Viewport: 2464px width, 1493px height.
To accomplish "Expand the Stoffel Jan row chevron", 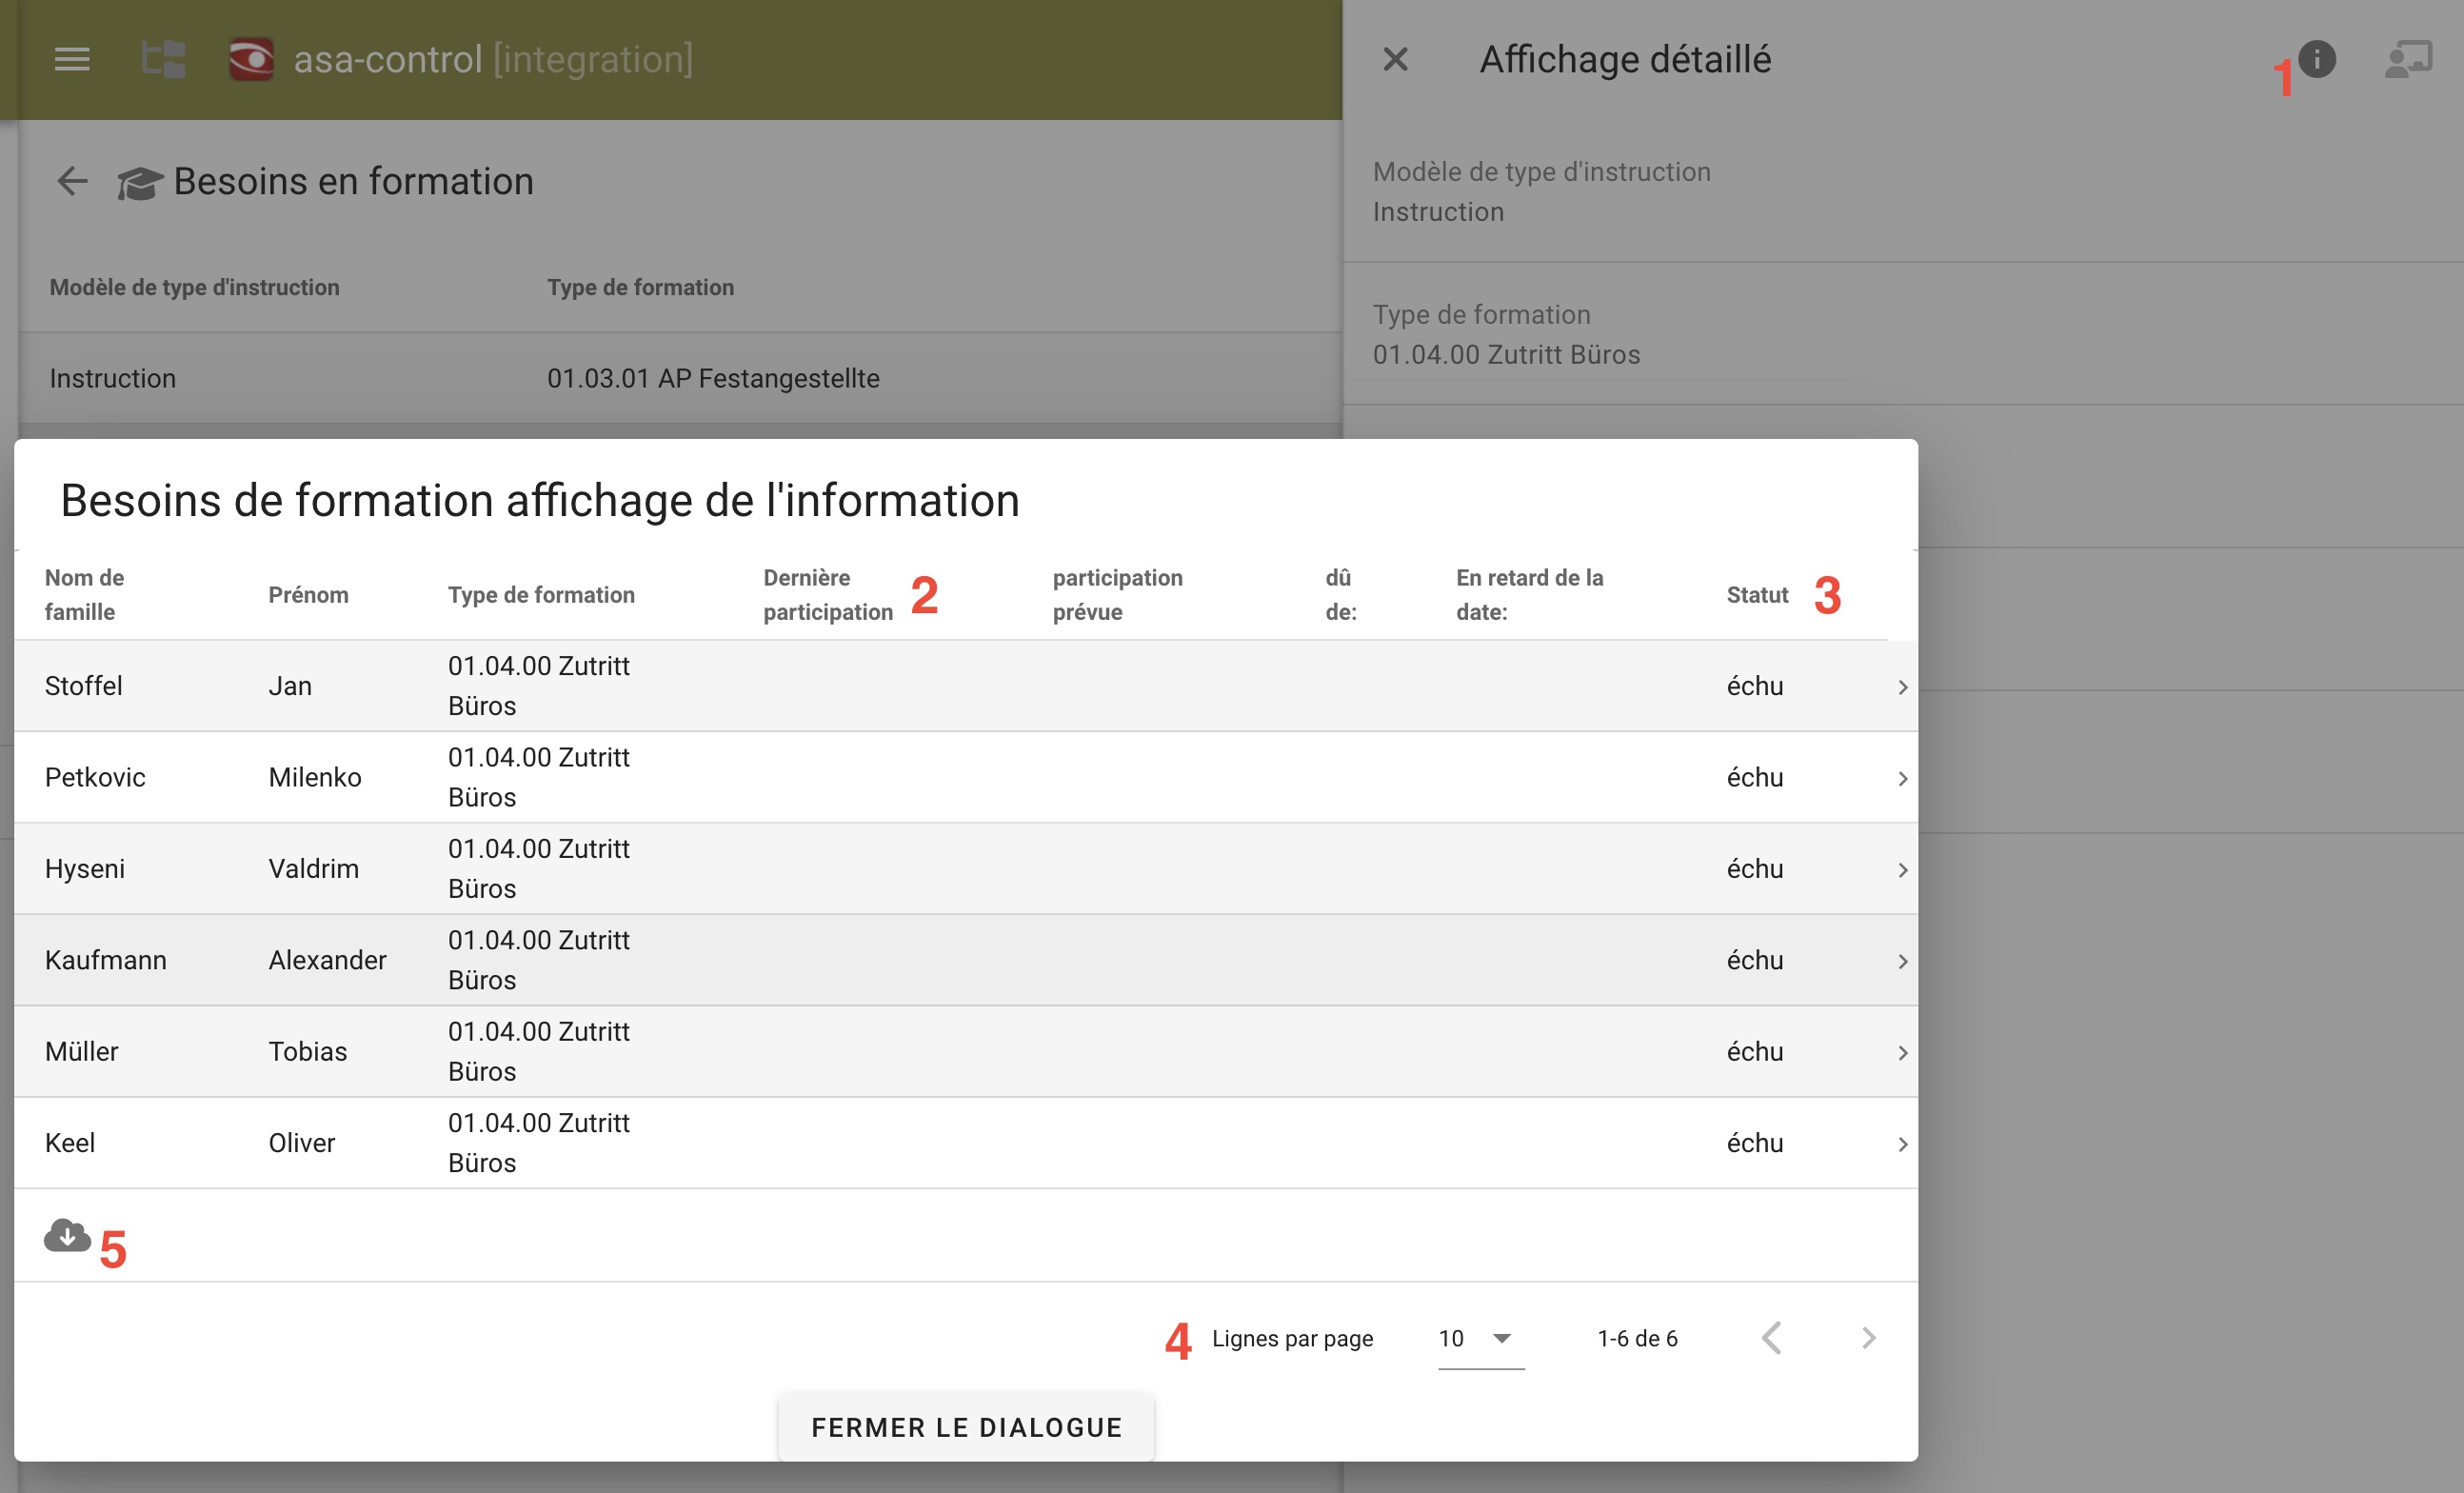I will tap(1902, 687).
